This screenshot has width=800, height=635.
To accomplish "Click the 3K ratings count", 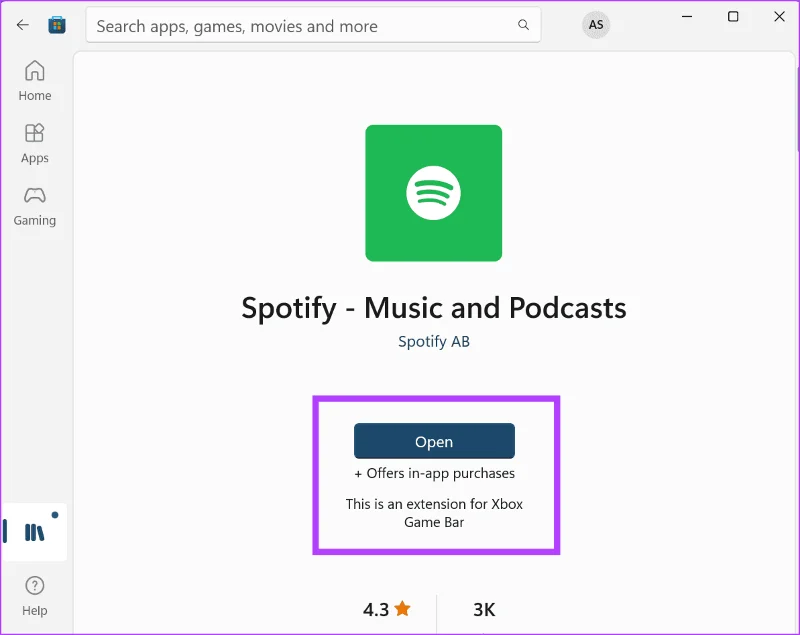I will click(484, 609).
